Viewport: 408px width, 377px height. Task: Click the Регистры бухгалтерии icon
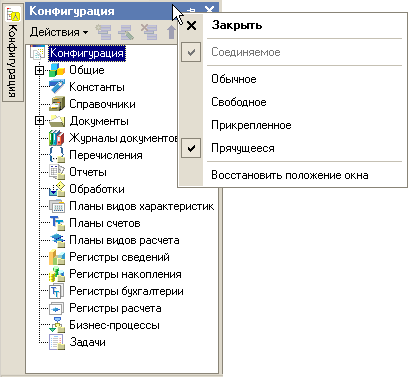coord(57,291)
